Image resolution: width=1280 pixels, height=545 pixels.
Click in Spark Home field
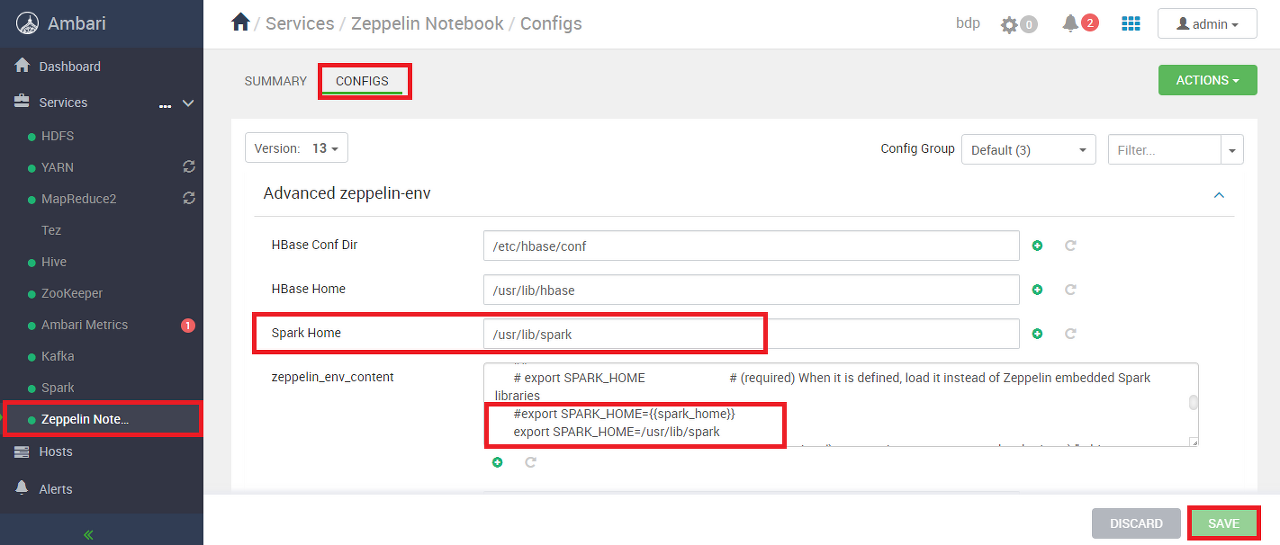(751, 334)
